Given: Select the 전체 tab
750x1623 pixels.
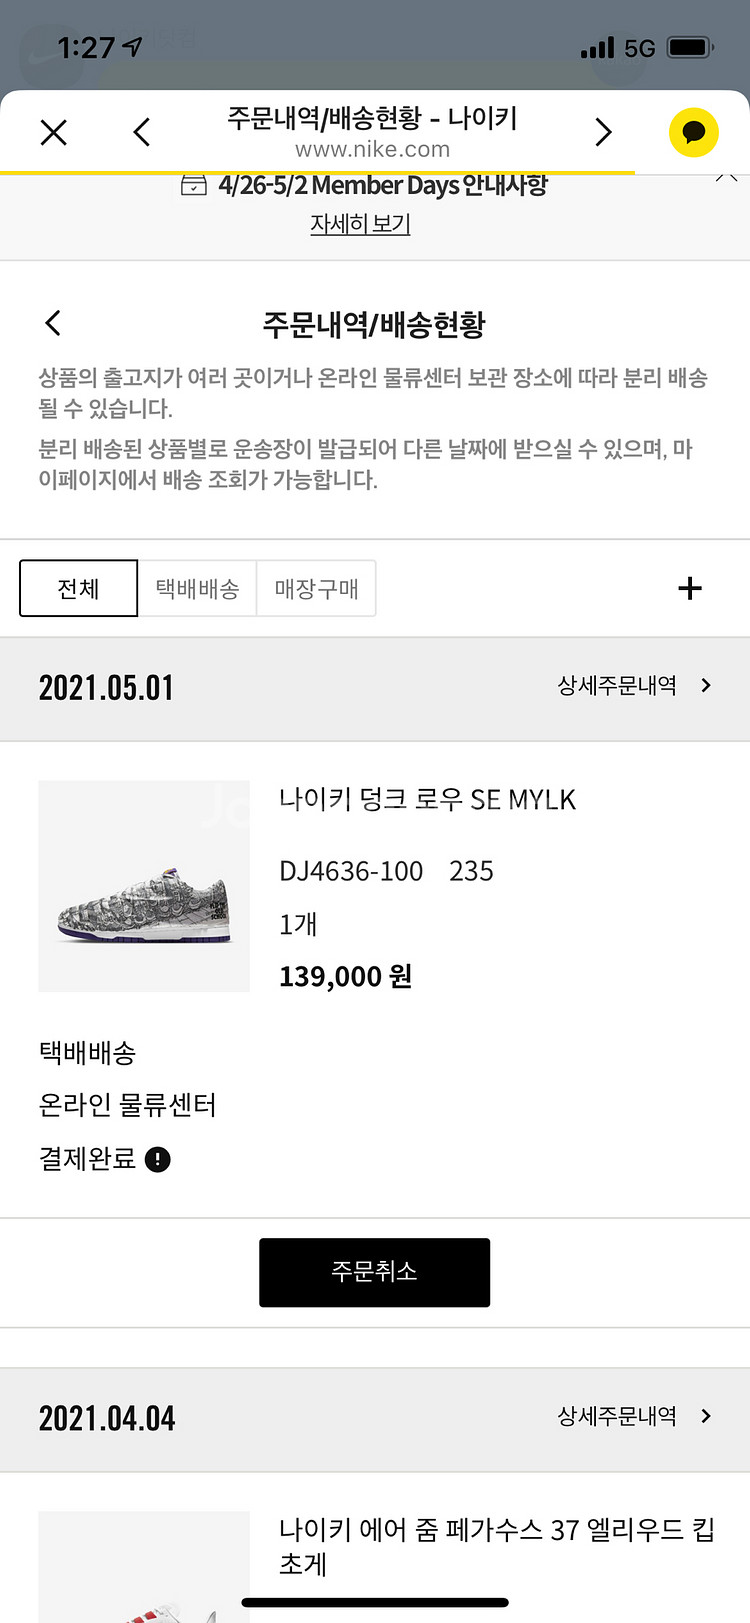Looking at the screenshot, I should coord(78,588).
